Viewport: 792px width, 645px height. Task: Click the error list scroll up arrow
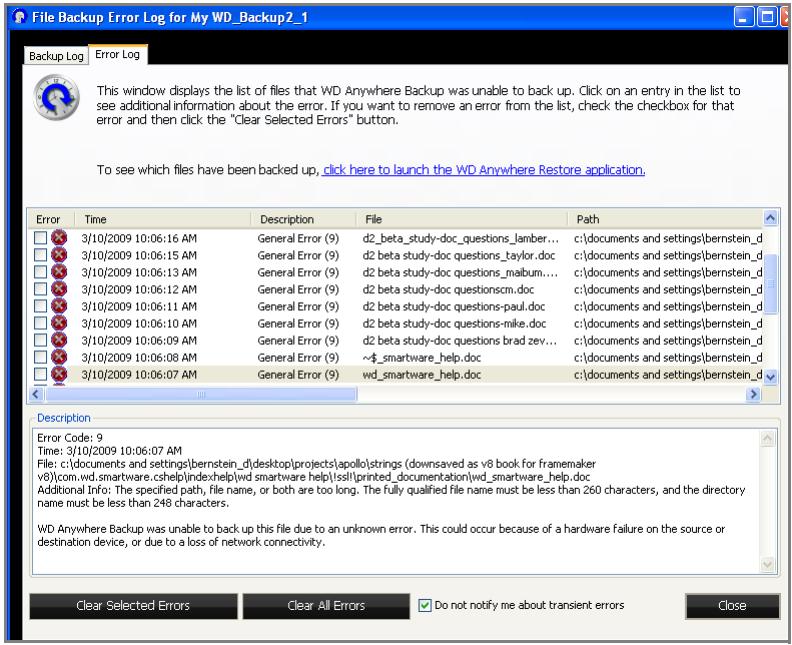[770, 218]
